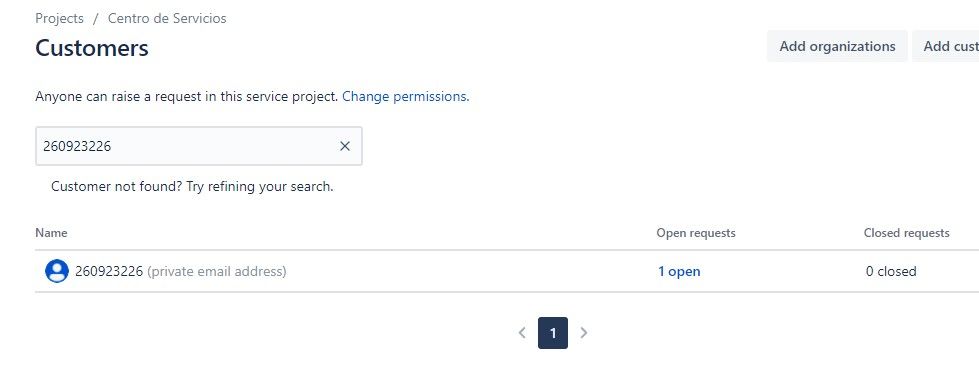Go to the next page using the right chevron
This screenshot has height=372, width=979.
click(584, 333)
